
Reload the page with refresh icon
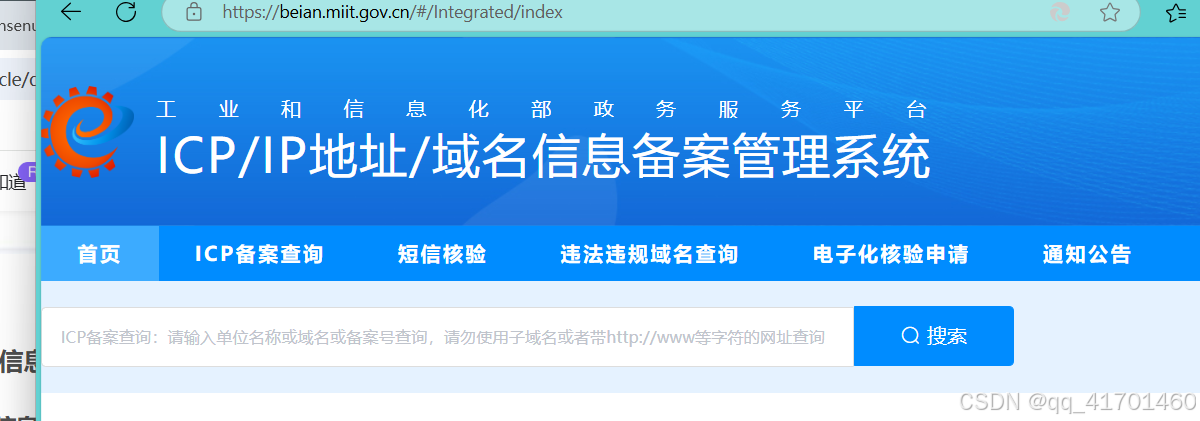click(126, 12)
